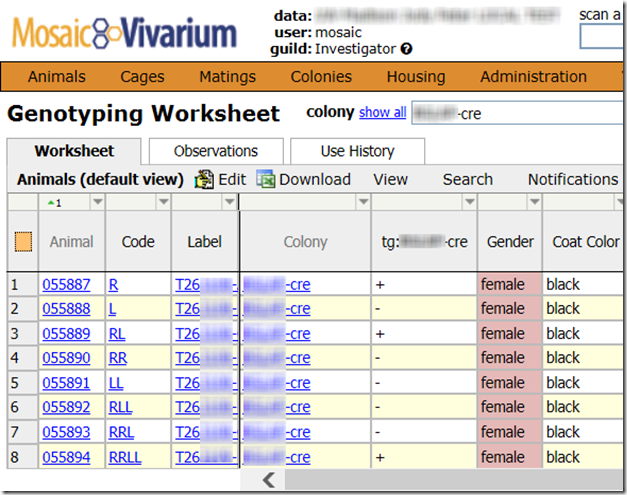The width and height of the screenshot is (627, 495).
Task: Toggle the select-all orange checkbox
Action: click(x=23, y=242)
